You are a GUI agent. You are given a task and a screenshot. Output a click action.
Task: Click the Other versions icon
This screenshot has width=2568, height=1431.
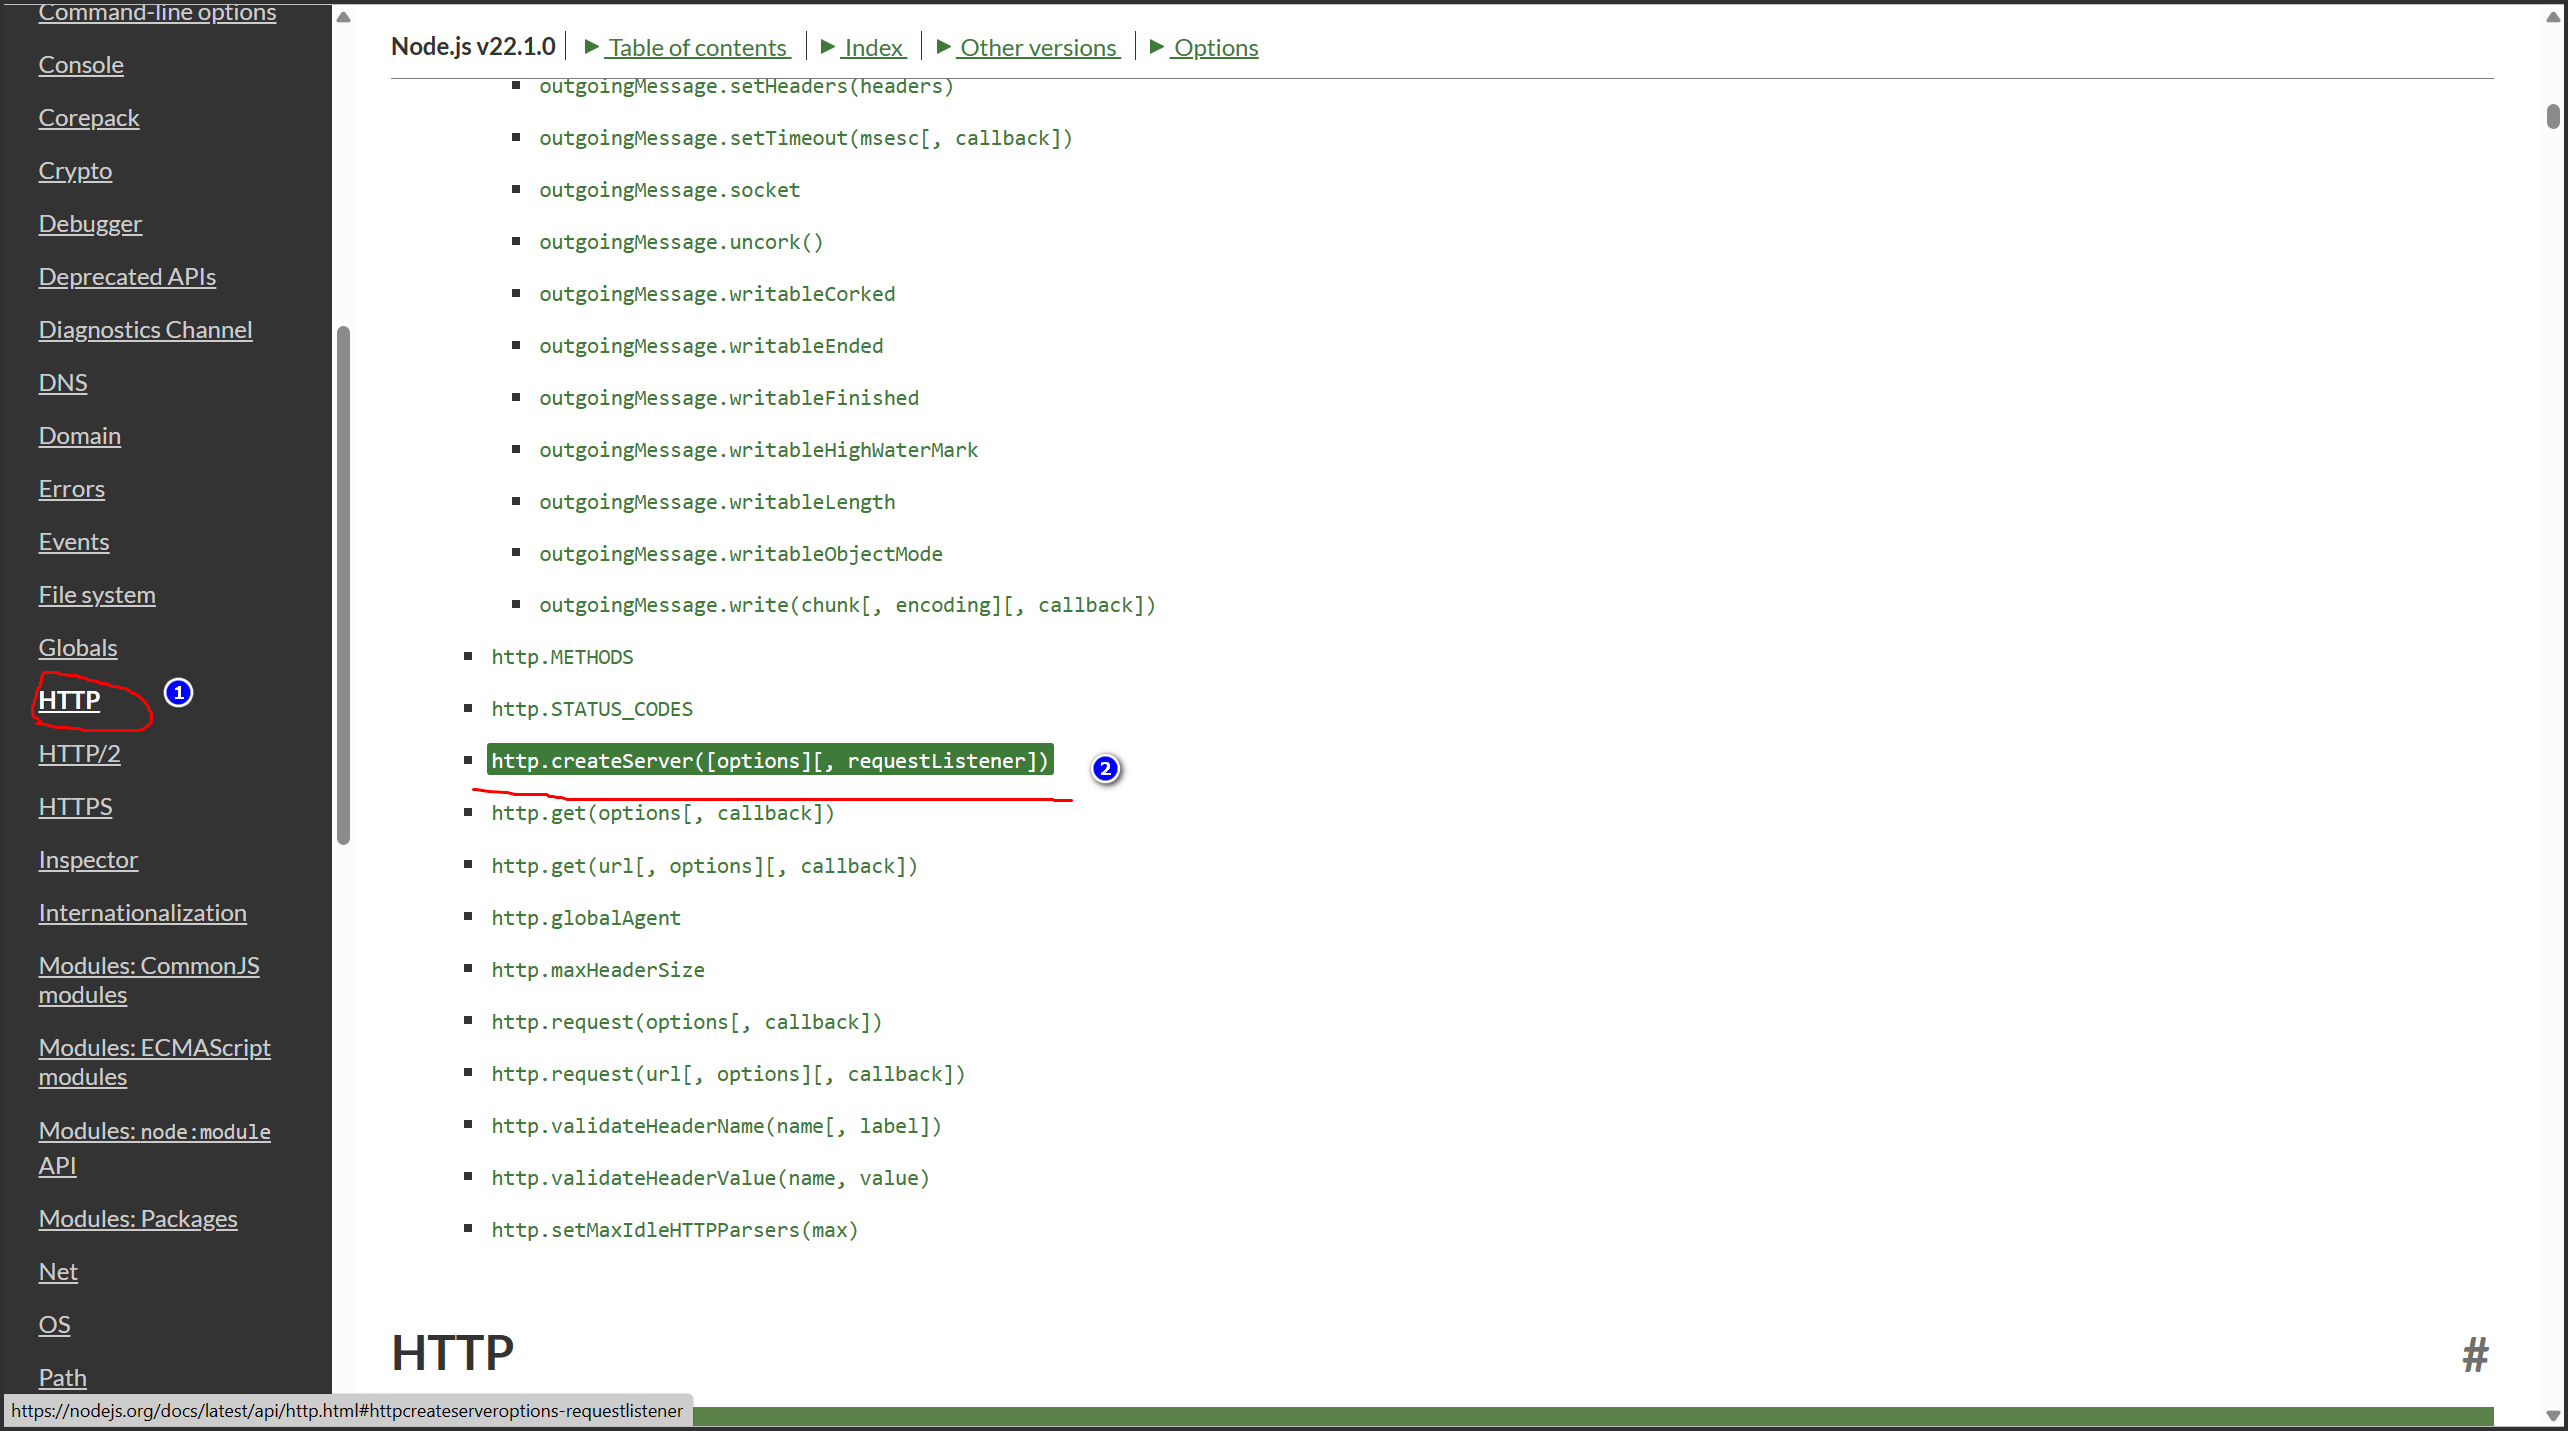tap(944, 46)
